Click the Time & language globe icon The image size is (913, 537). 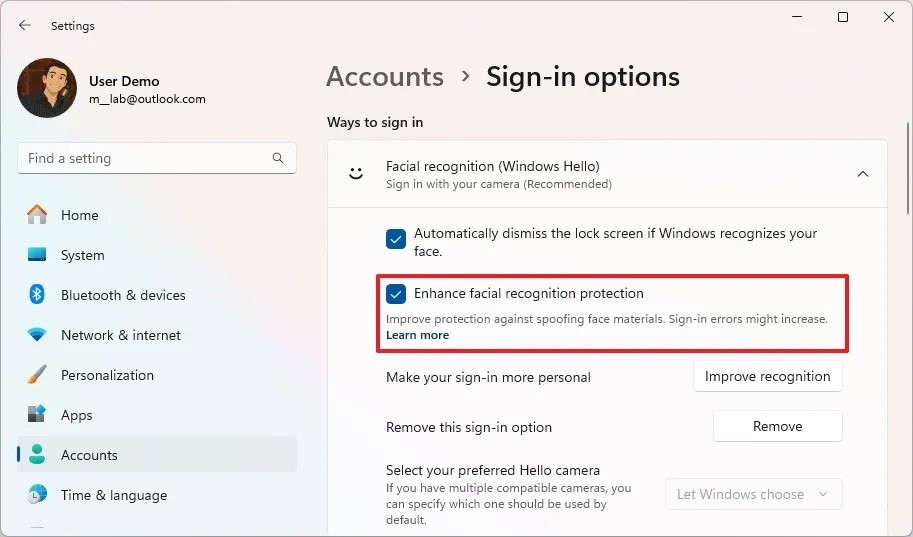37,494
